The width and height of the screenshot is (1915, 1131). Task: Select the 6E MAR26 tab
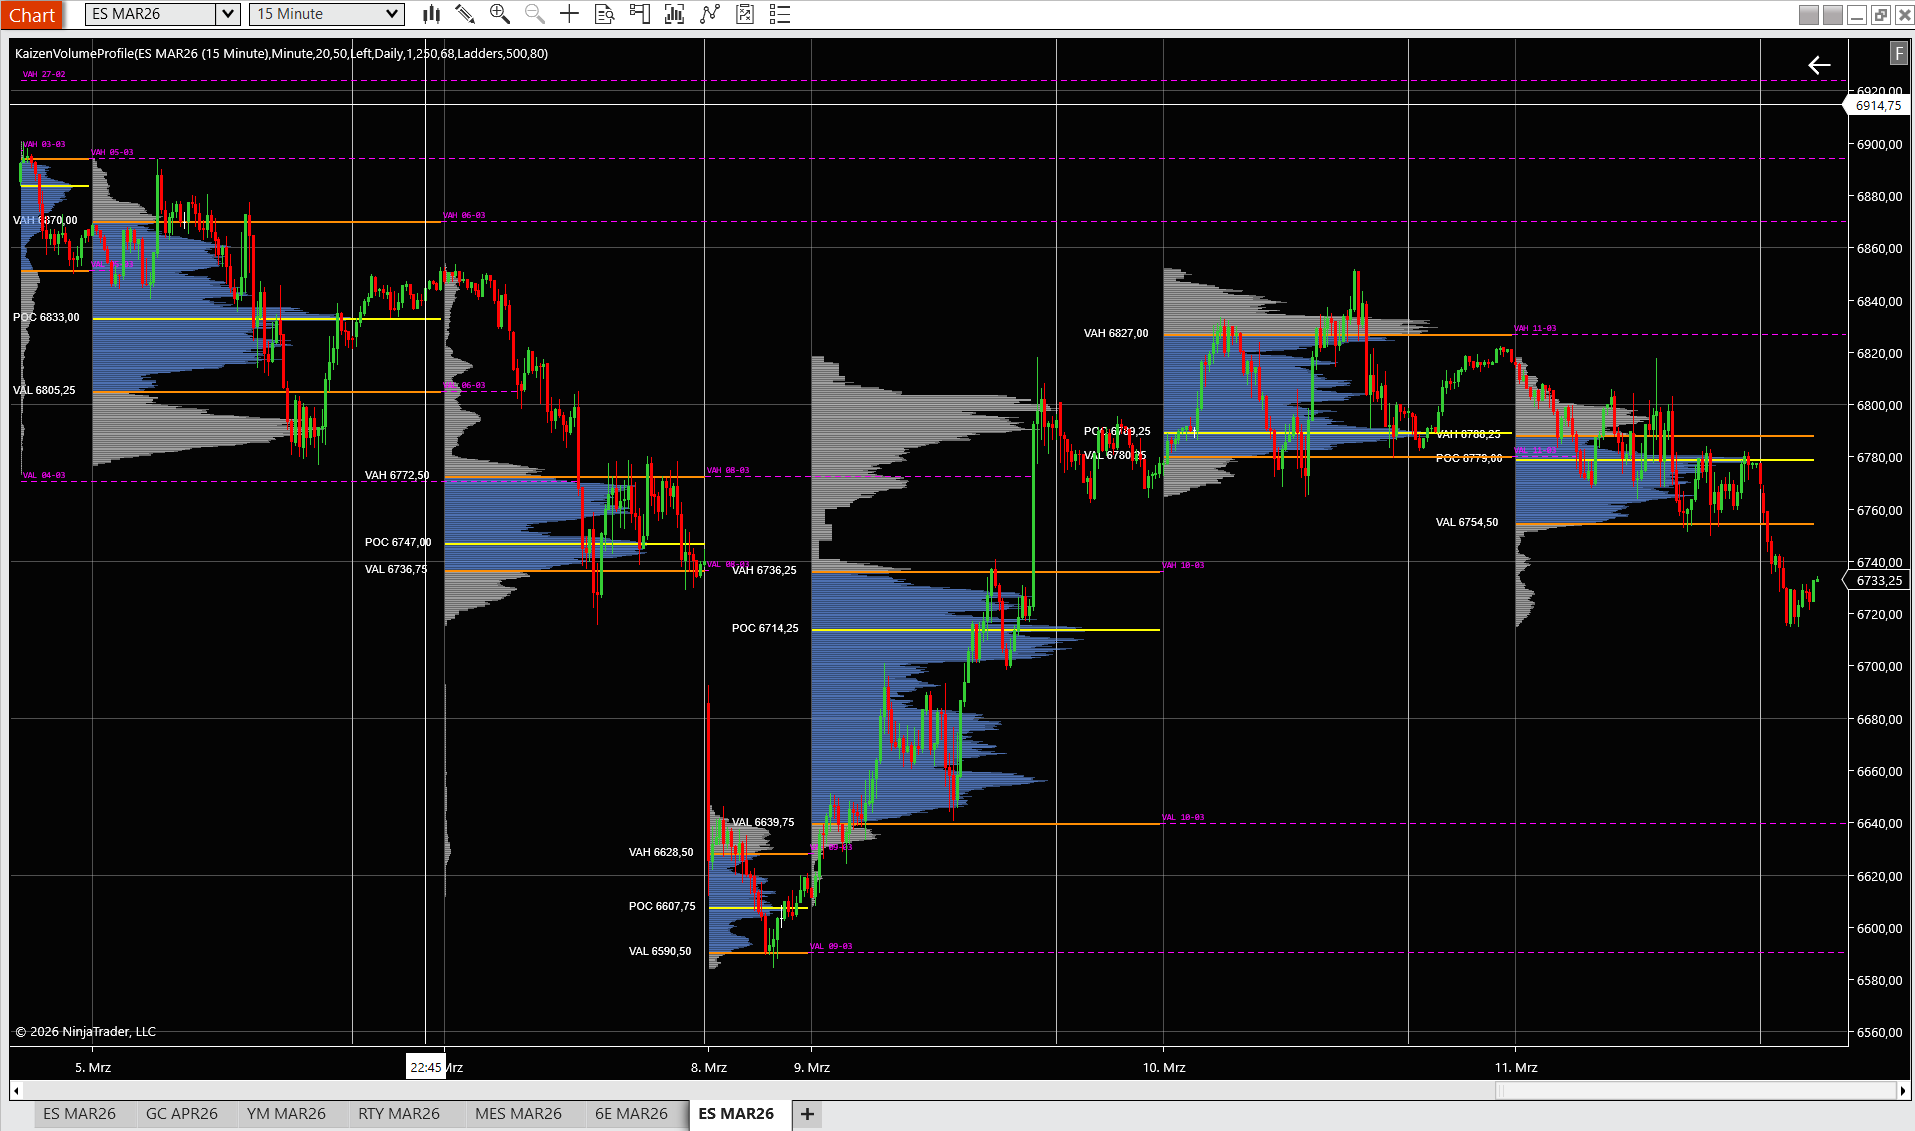(x=631, y=1113)
